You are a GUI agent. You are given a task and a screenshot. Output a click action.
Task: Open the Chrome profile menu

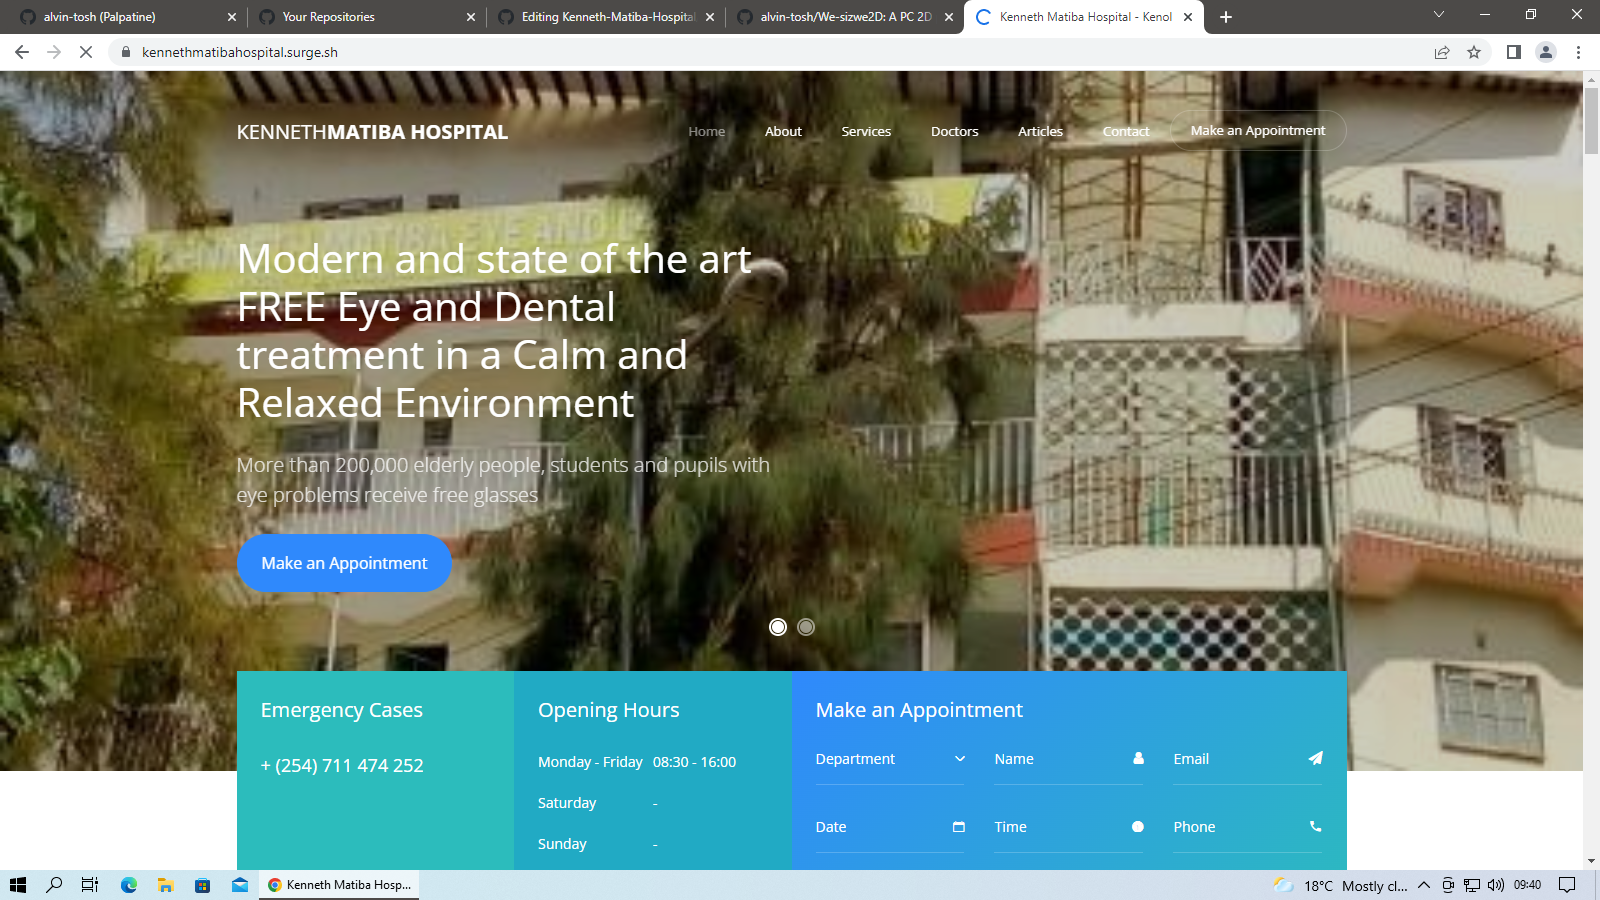pyautogui.click(x=1546, y=52)
